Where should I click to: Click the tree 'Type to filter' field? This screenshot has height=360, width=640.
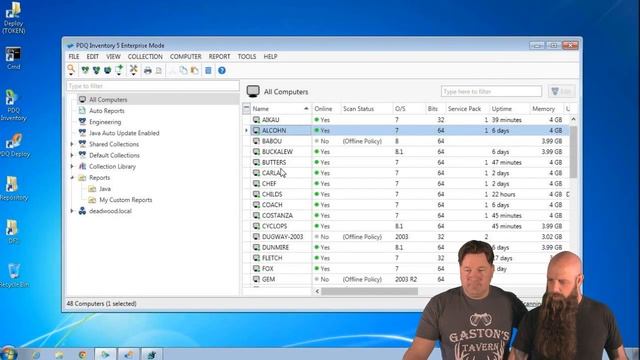click(x=153, y=86)
